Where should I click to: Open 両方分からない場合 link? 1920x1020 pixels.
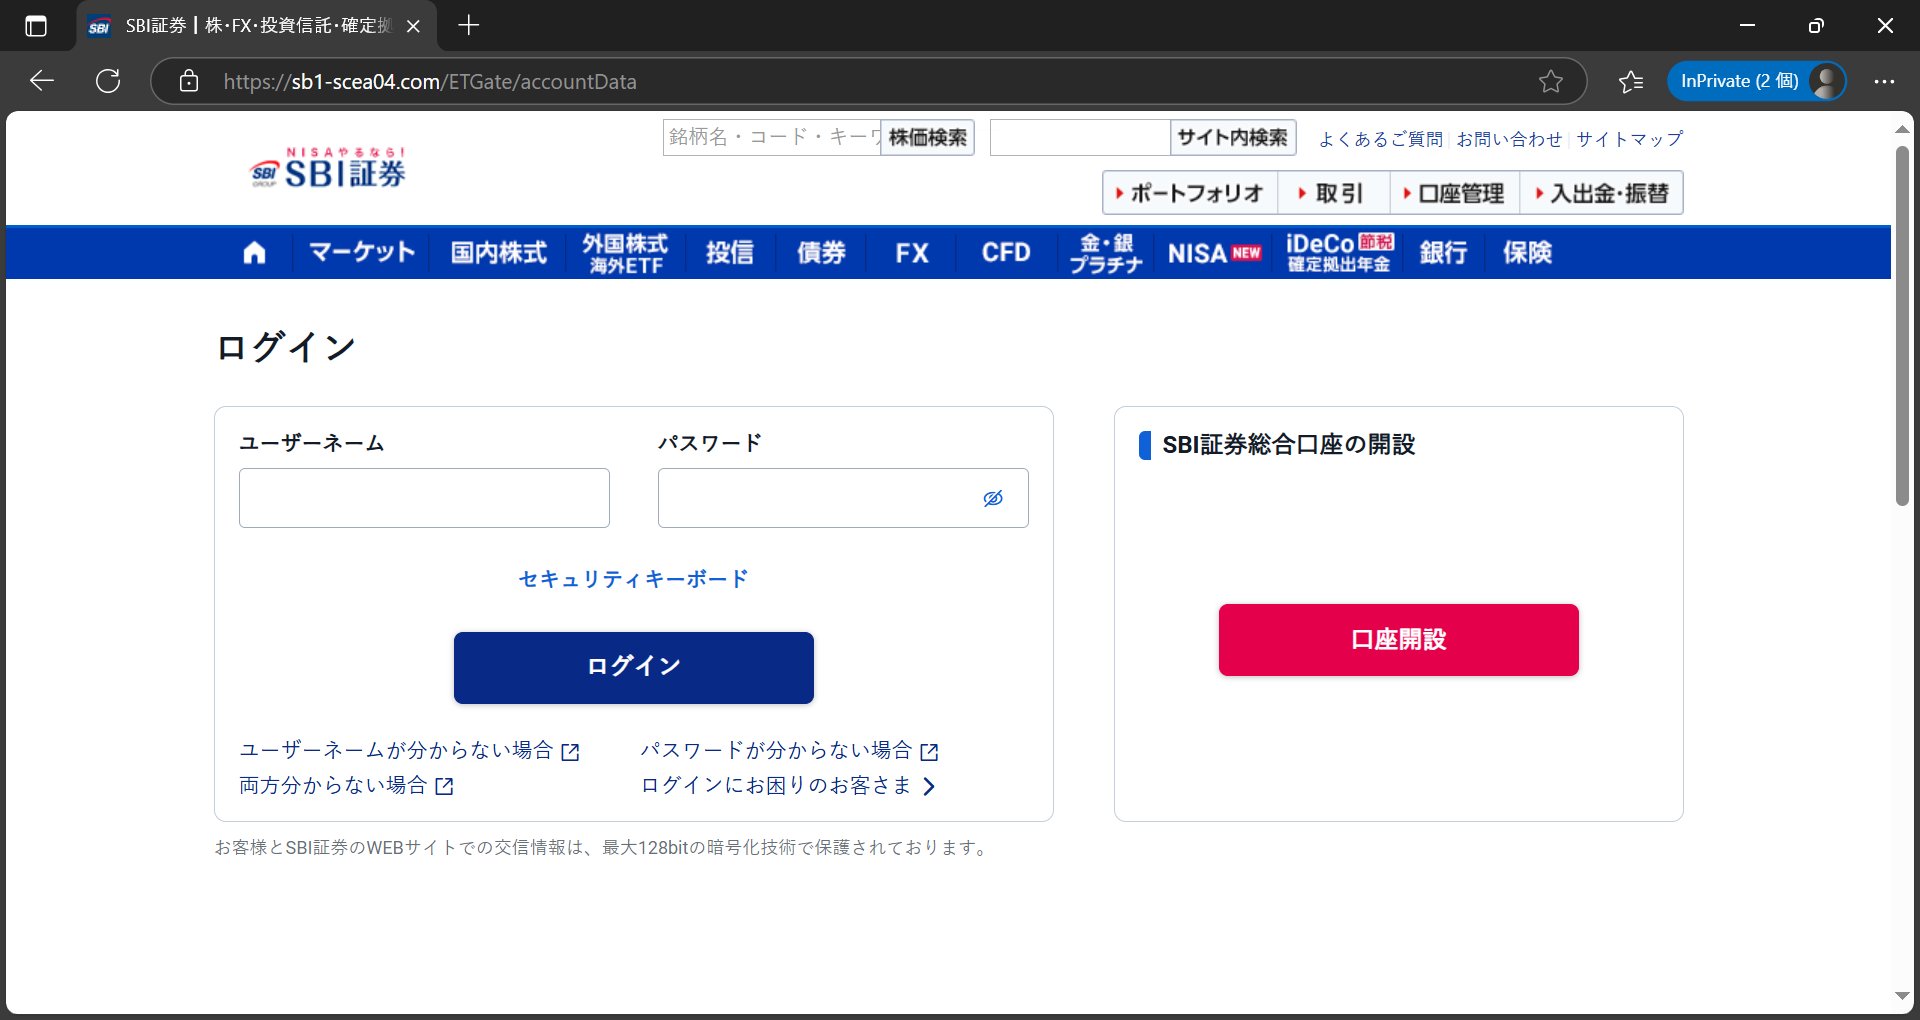click(x=347, y=786)
